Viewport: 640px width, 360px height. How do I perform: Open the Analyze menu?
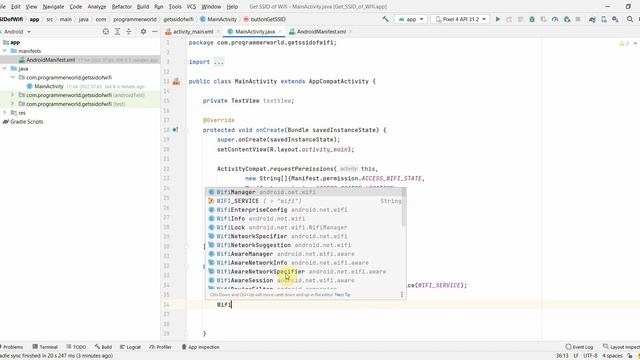[97, 7]
